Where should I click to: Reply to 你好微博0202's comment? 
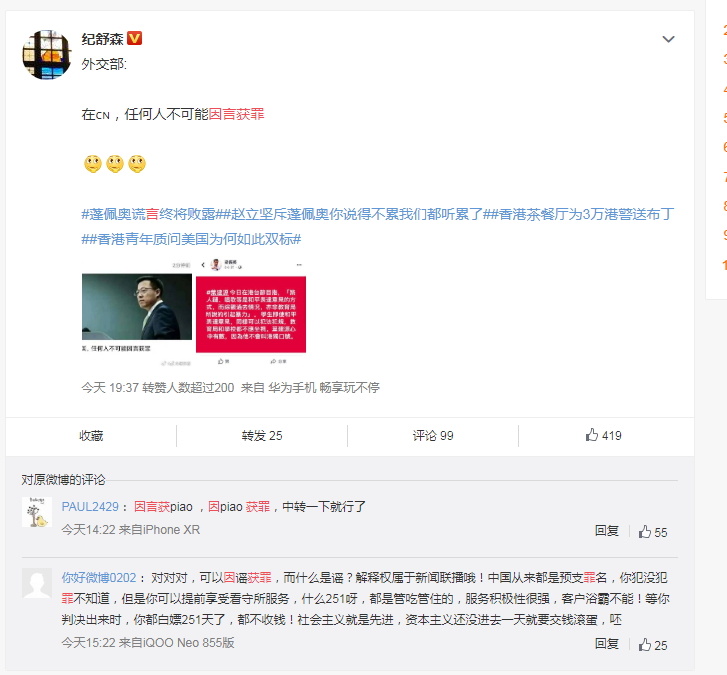point(607,644)
